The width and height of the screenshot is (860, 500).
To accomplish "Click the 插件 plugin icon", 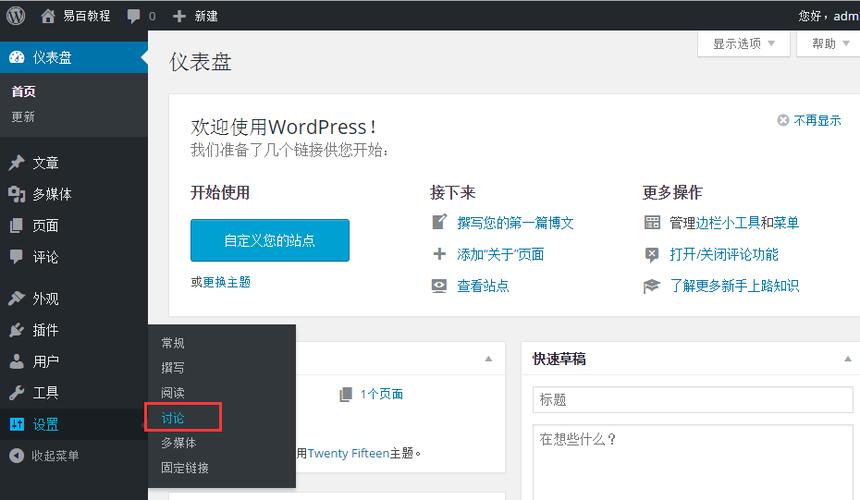I will coord(17,330).
